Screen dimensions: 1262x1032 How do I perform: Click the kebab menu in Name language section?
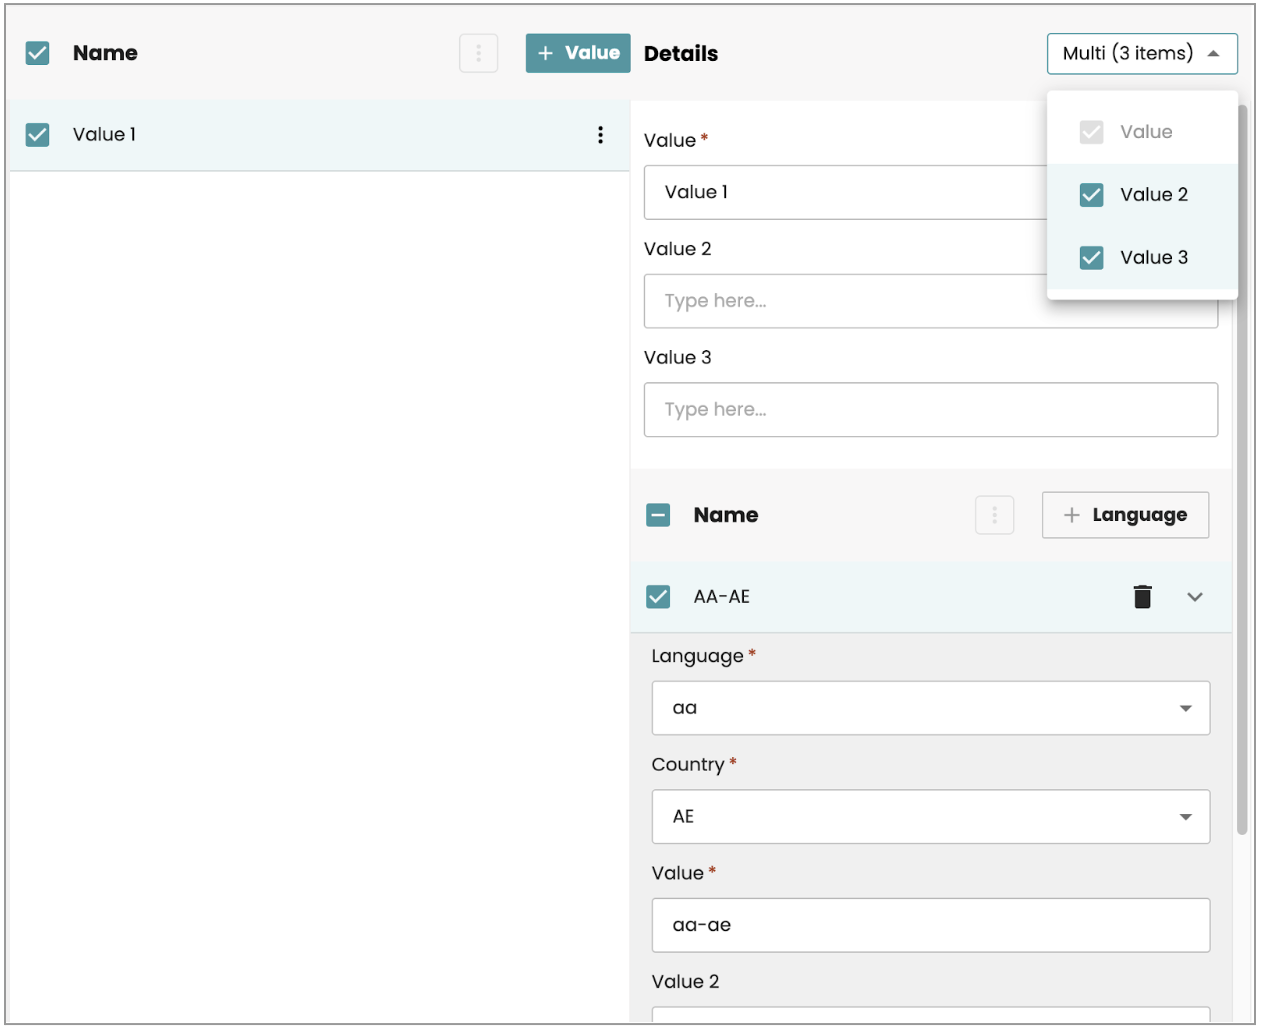tap(994, 515)
